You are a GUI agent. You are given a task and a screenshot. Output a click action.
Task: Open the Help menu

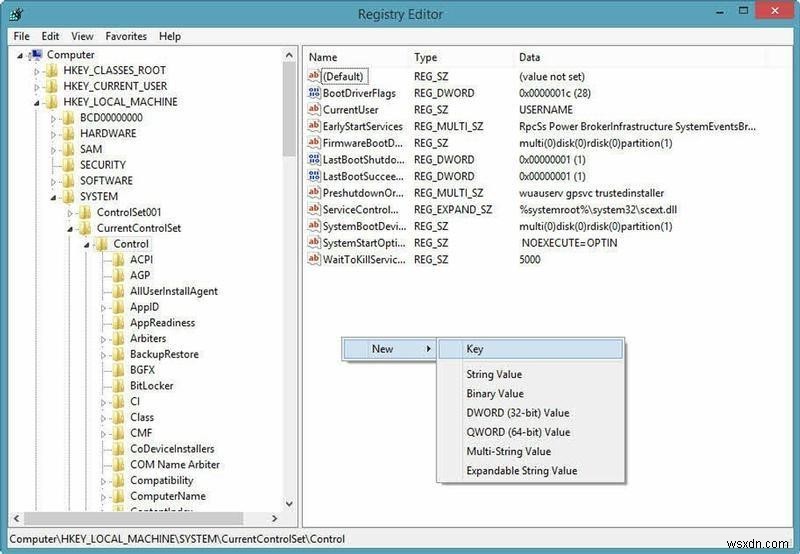pos(170,36)
